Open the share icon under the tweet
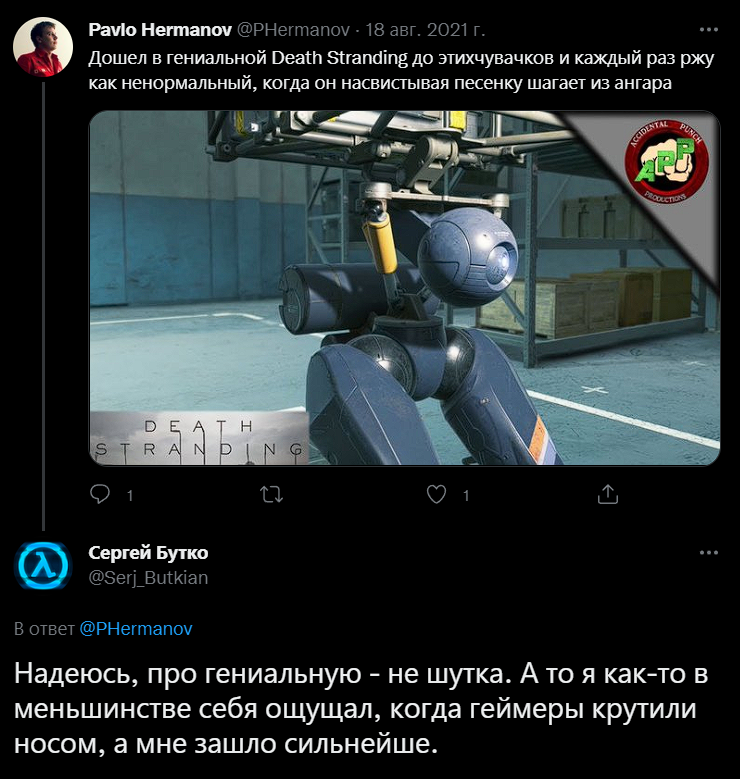This screenshot has width=740, height=779. coord(607,494)
